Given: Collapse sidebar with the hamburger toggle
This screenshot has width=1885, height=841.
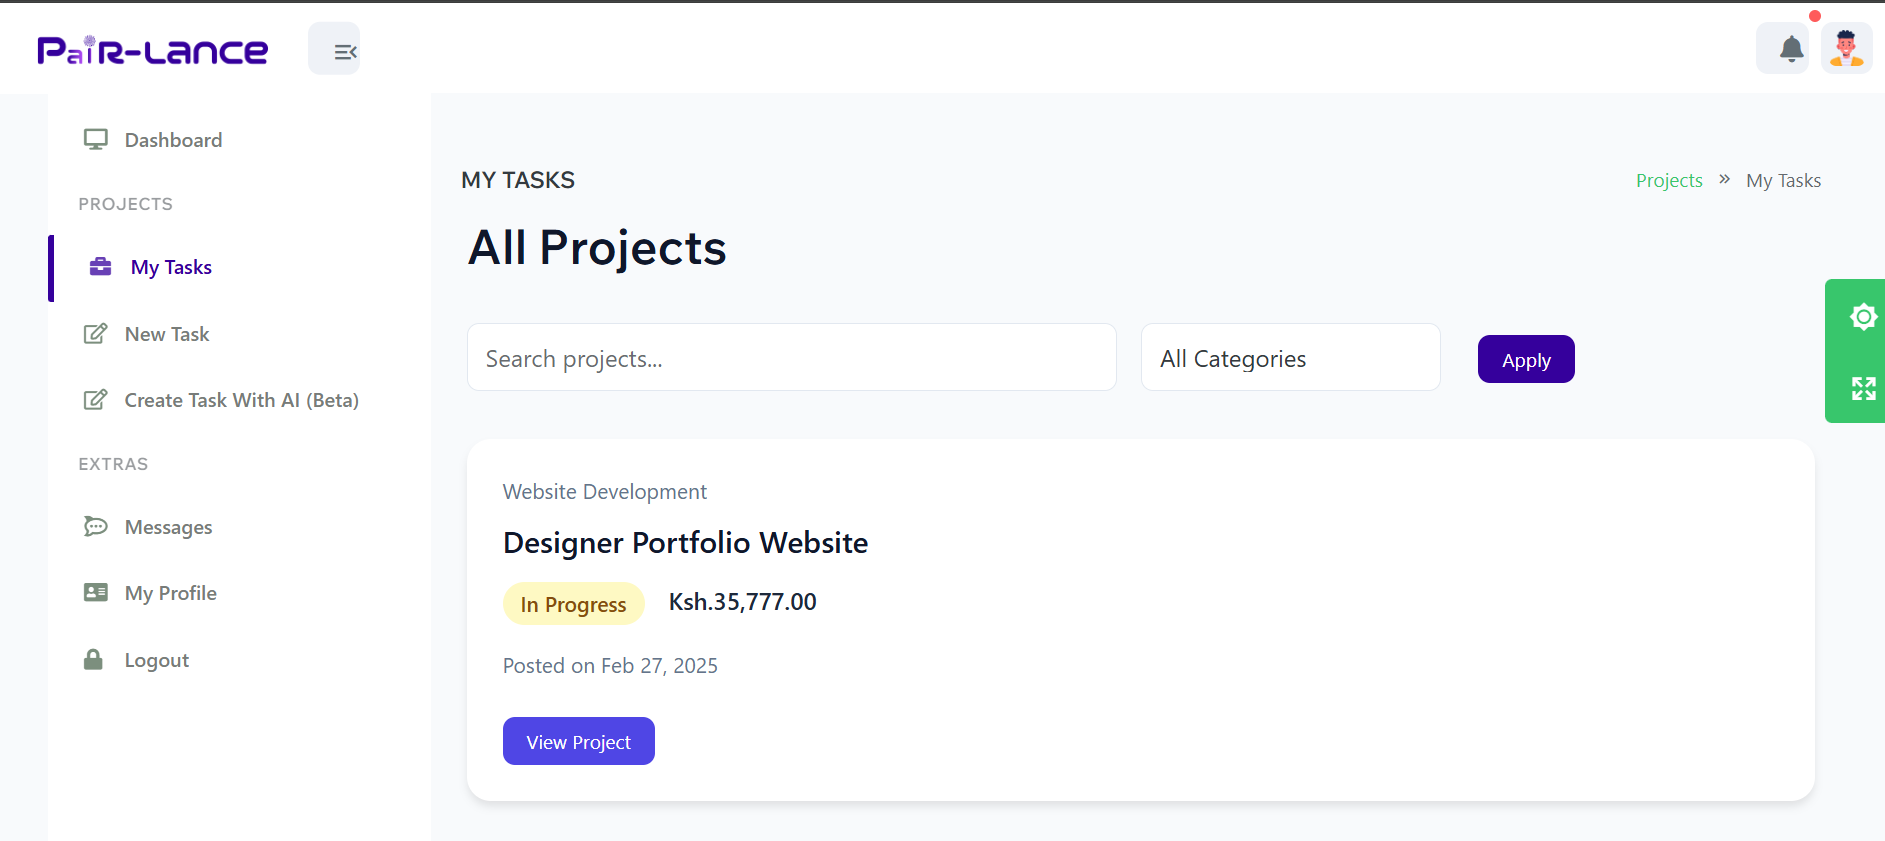Looking at the screenshot, I should pos(334,49).
